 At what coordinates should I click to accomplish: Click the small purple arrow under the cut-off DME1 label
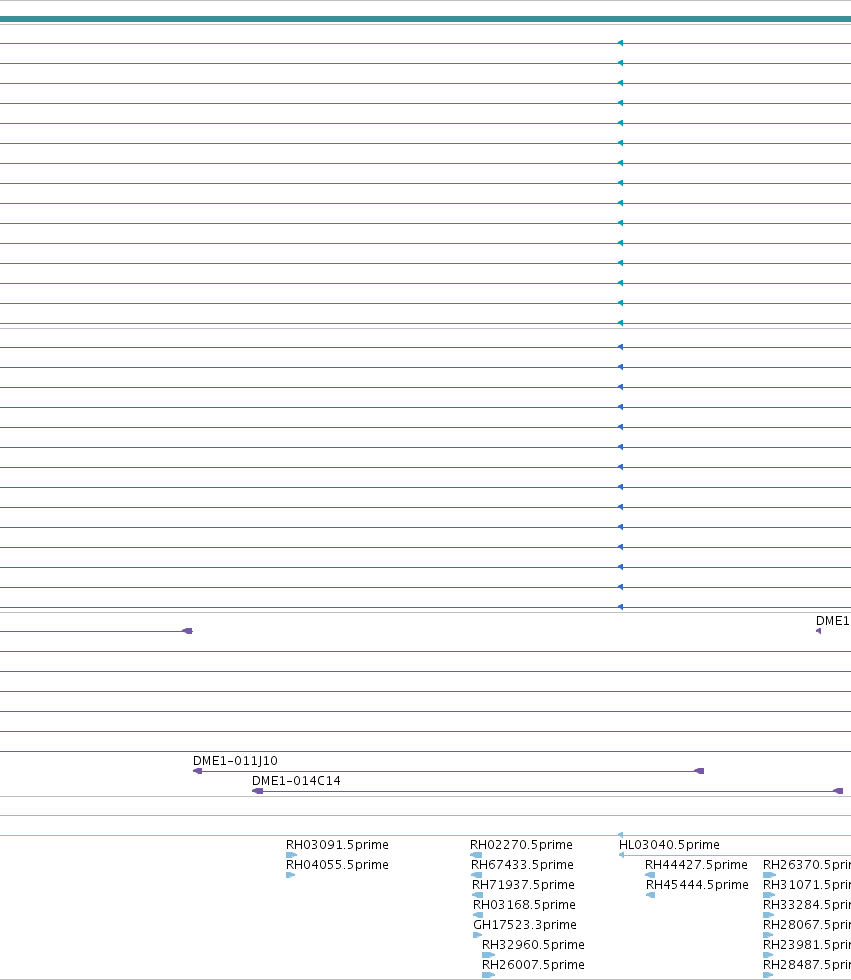(819, 631)
